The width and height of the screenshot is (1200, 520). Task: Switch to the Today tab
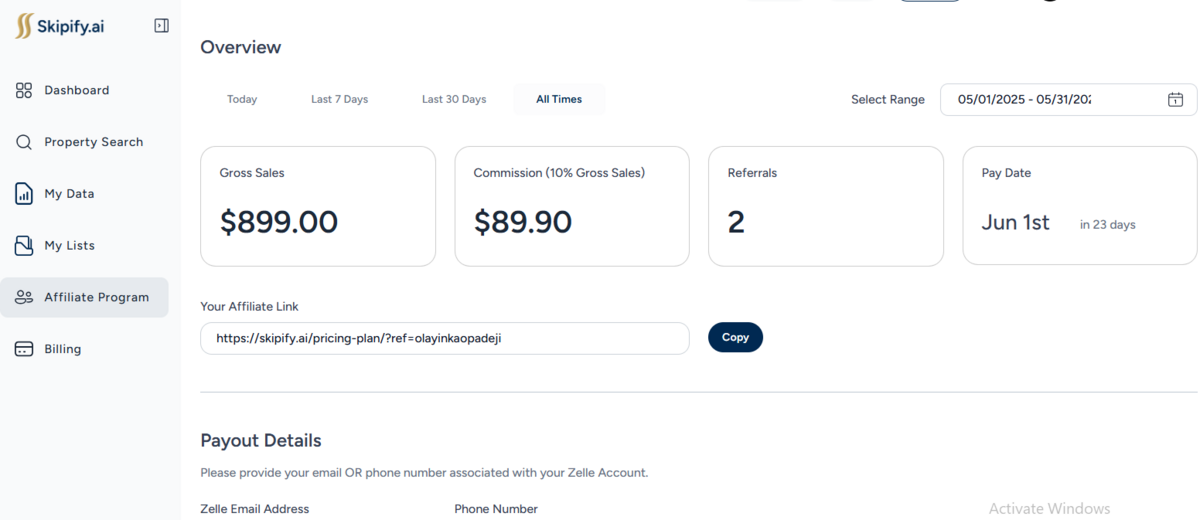(242, 99)
